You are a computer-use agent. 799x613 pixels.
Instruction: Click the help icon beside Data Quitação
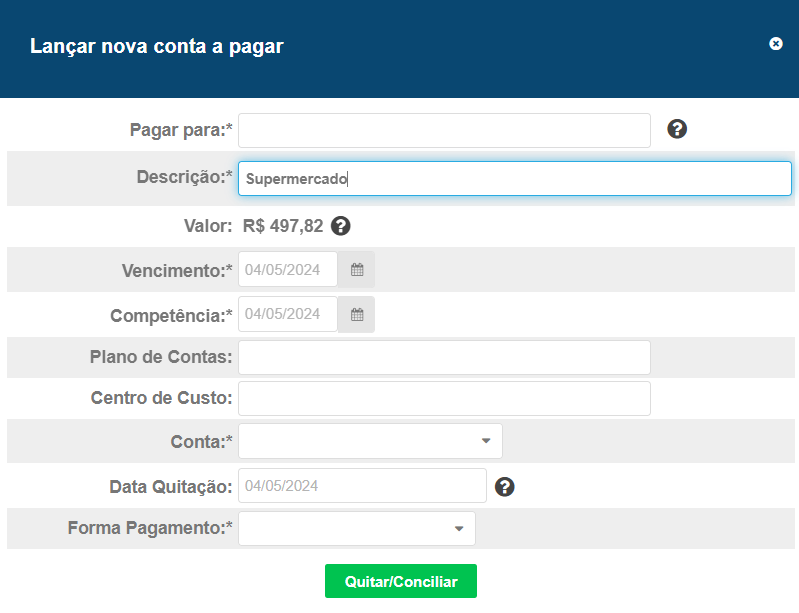tap(505, 487)
